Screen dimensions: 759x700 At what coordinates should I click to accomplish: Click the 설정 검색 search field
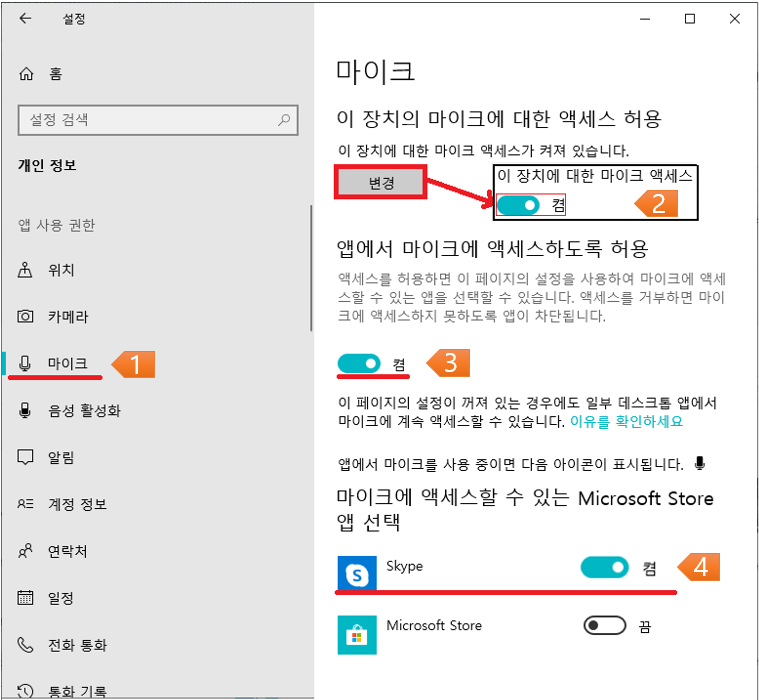[x=158, y=120]
